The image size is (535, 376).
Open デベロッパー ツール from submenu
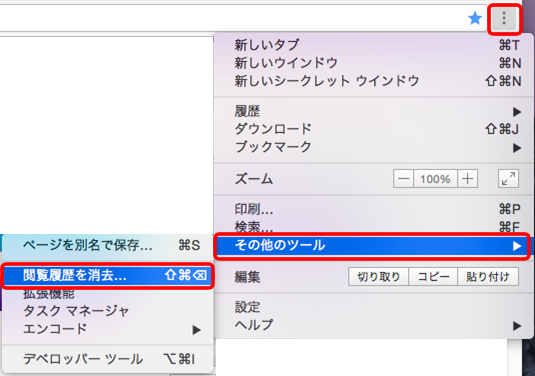coord(107,359)
